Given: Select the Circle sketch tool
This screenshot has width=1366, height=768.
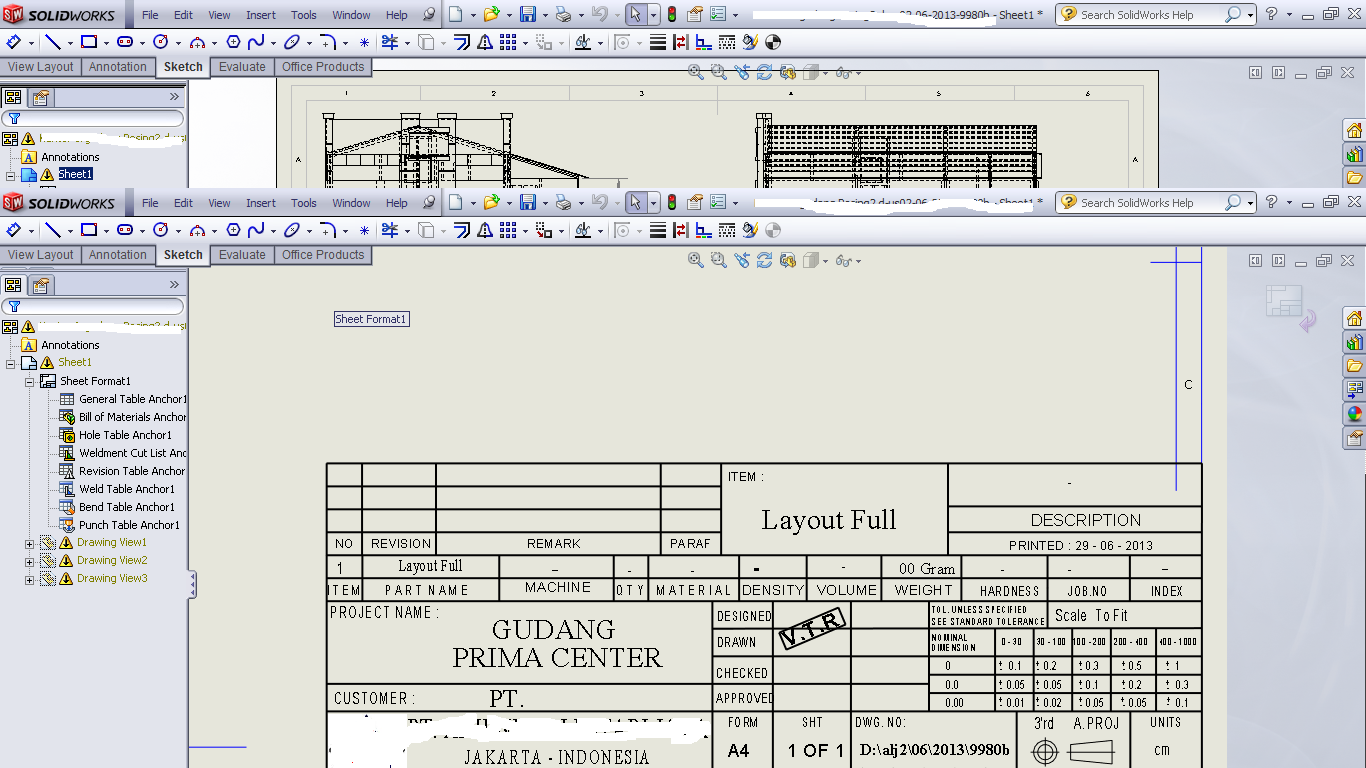Looking at the screenshot, I should pyautogui.click(x=158, y=230).
